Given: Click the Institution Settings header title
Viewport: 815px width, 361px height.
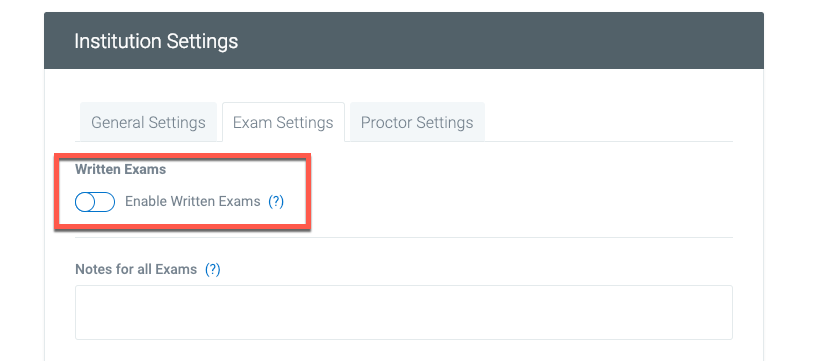Looking at the screenshot, I should 156,41.
